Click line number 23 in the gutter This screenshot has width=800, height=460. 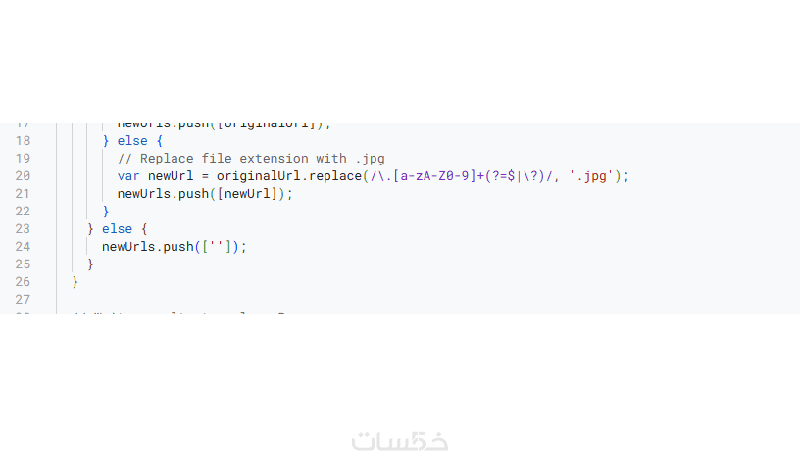click(22, 229)
